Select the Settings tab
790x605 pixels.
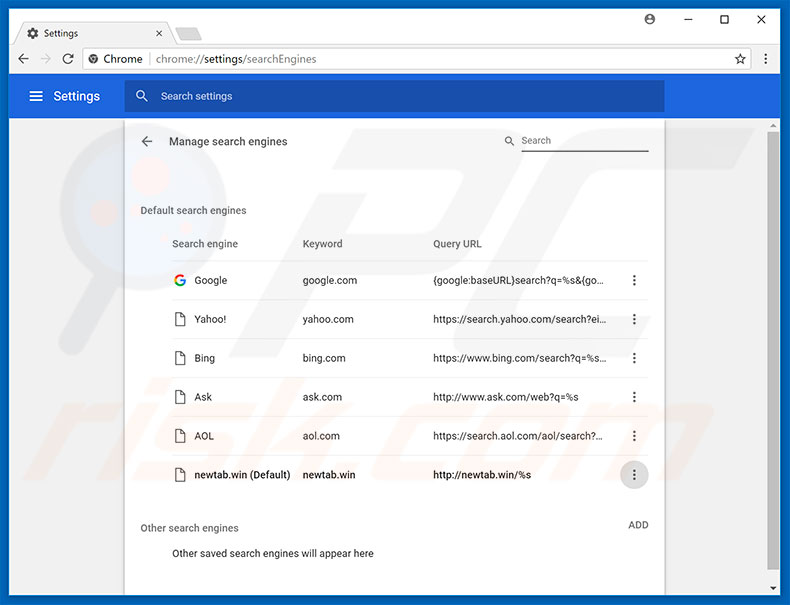click(94, 33)
